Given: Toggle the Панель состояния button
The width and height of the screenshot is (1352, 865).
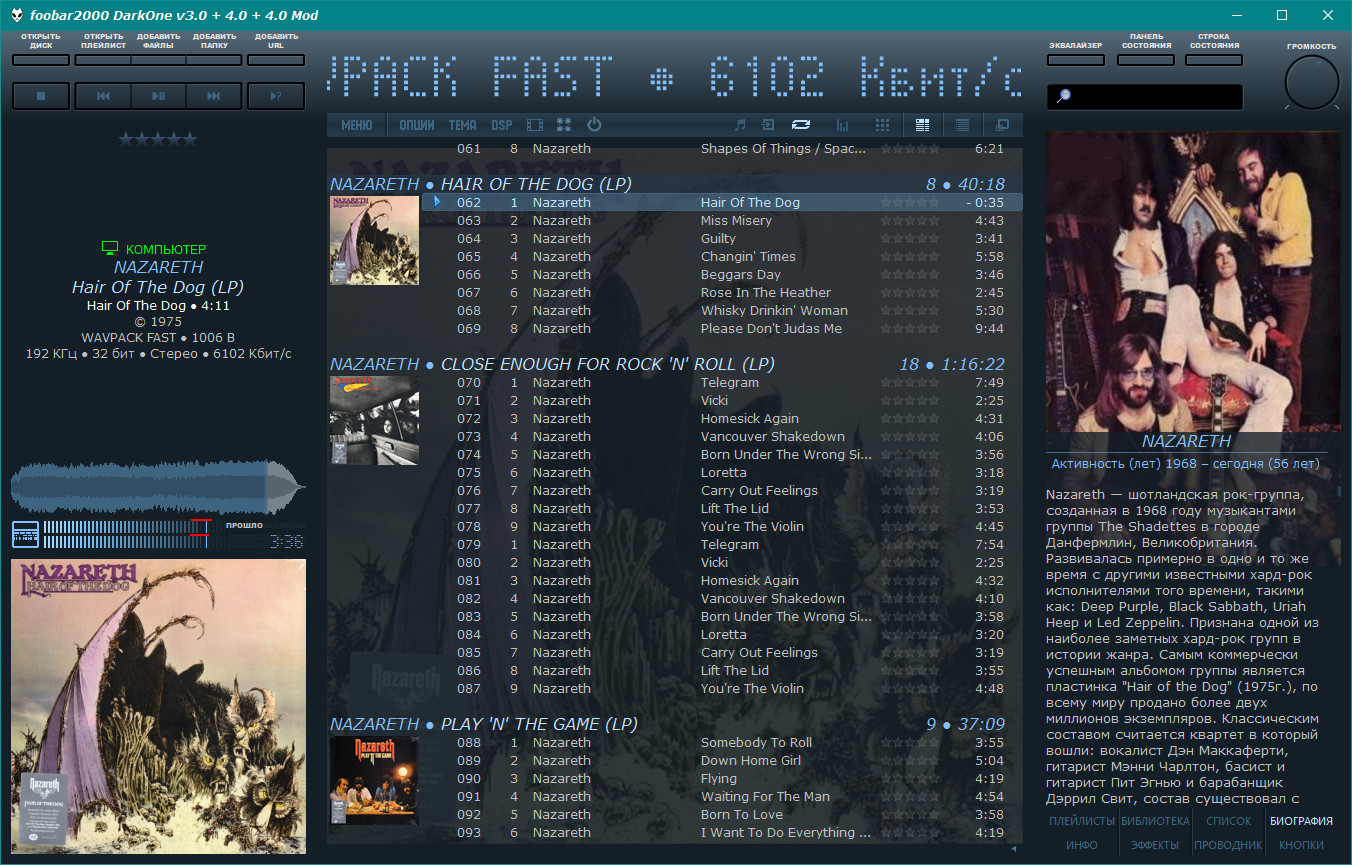Looking at the screenshot, I should [1146, 60].
